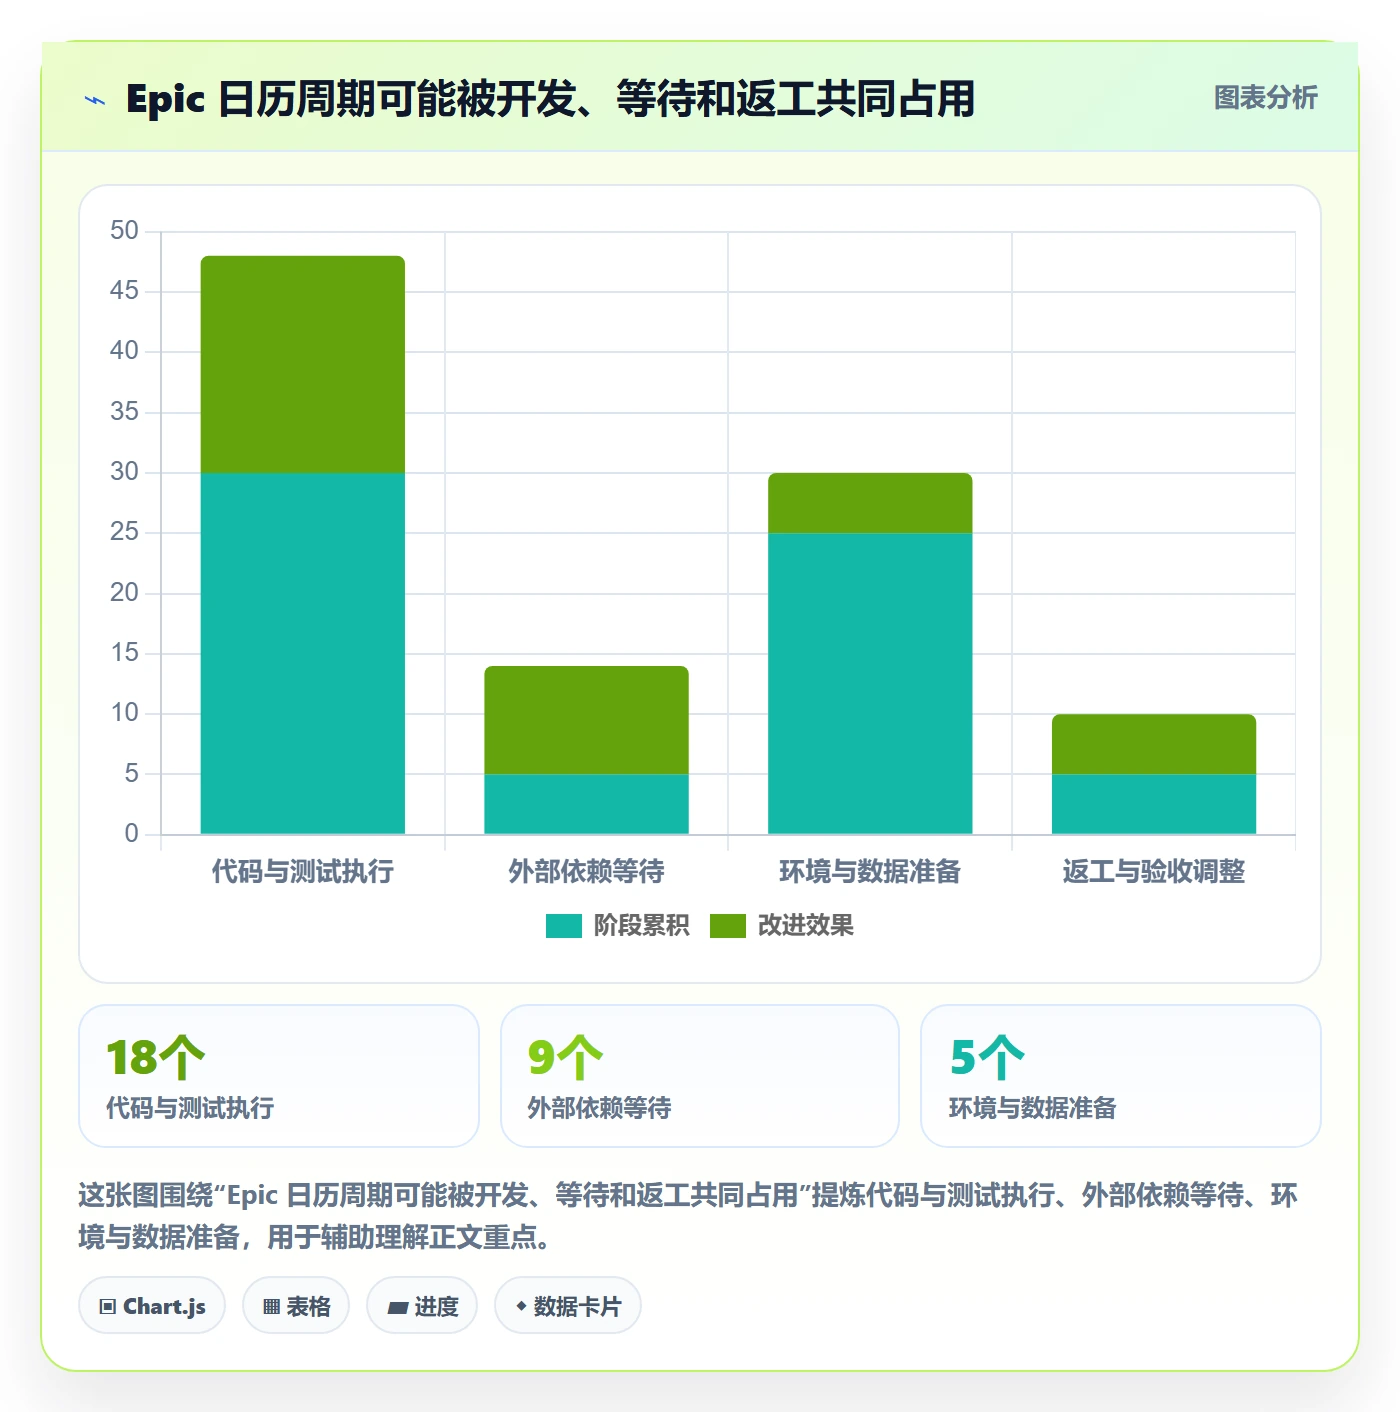Toggle the 改进效果 legend item
The image size is (1400, 1412).
782,926
